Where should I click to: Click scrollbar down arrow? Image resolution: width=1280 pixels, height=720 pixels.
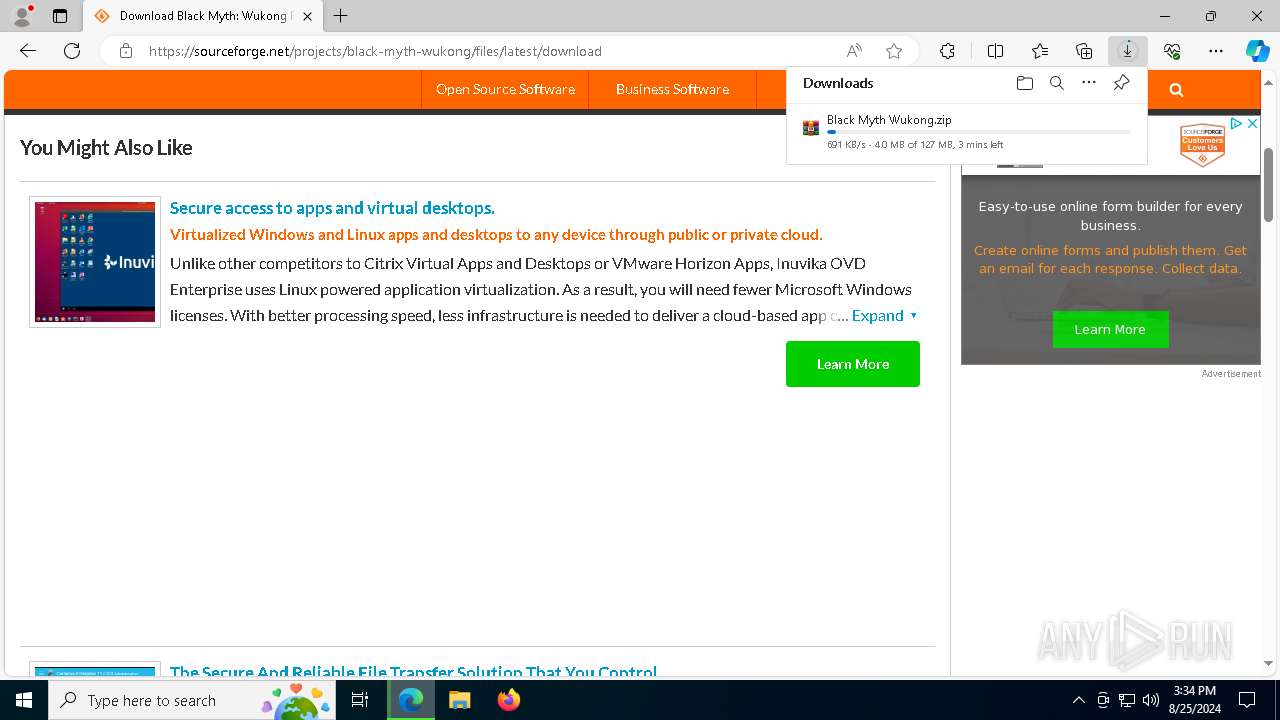pyautogui.click(x=1269, y=663)
